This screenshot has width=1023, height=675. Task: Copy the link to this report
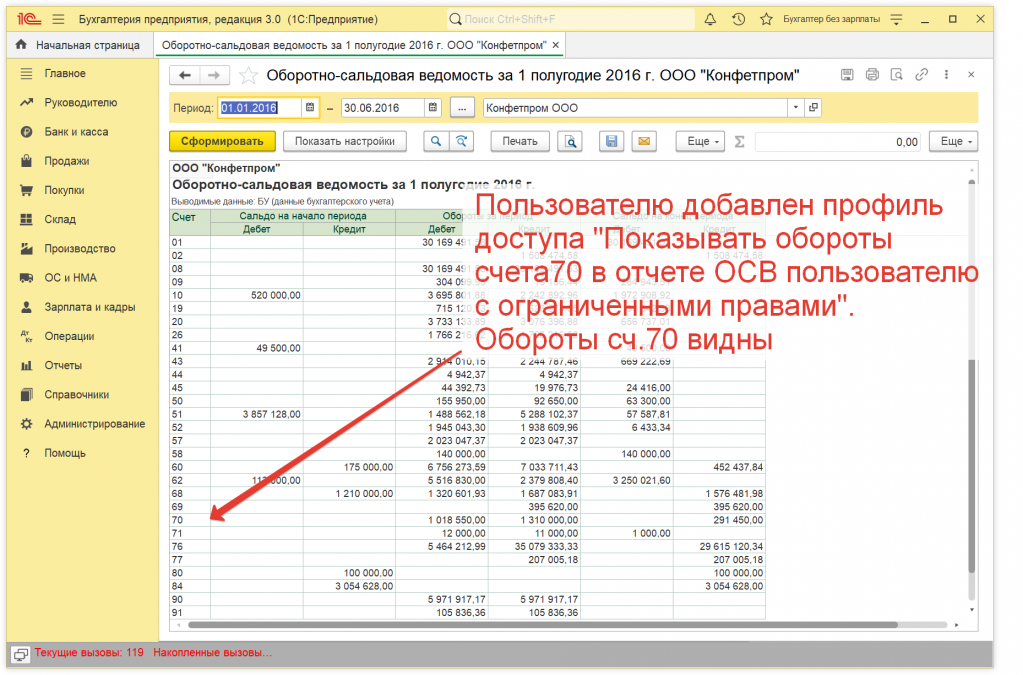[921, 75]
